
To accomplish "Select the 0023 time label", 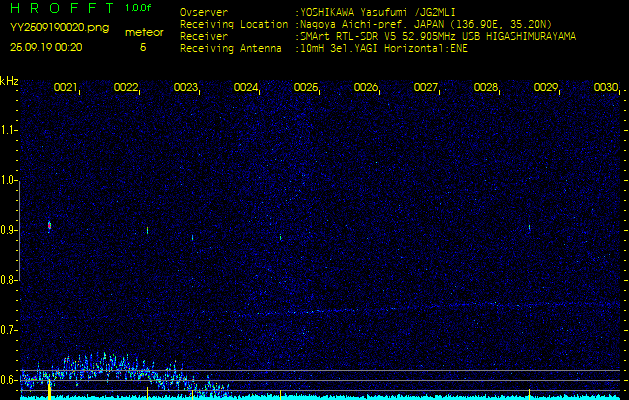I will click(x=185, y=88).
